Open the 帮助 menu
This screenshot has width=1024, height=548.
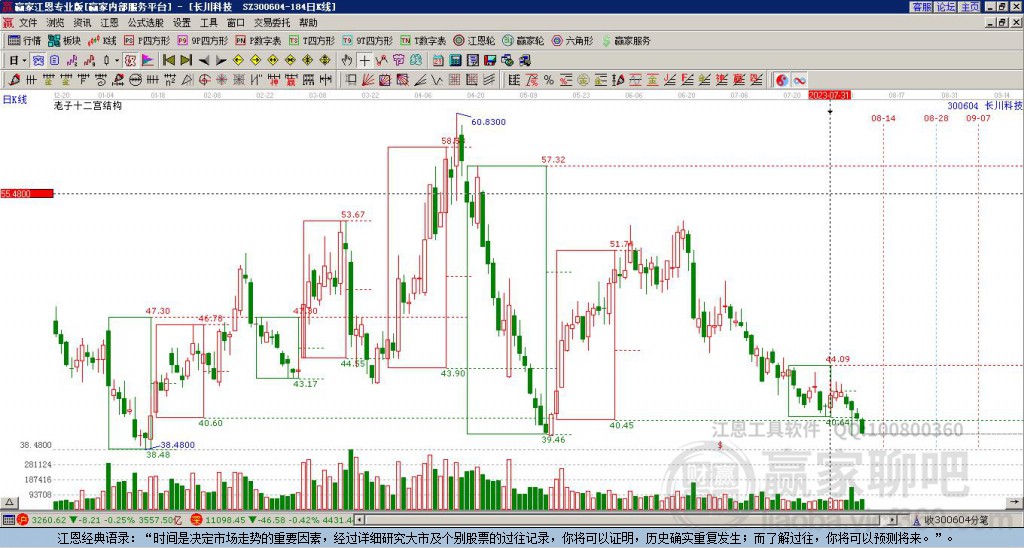(x=308, y=23)
